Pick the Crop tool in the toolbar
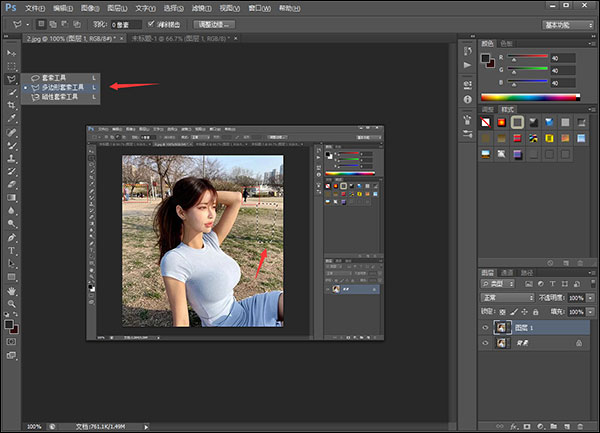600x433 pixels. 12,104
